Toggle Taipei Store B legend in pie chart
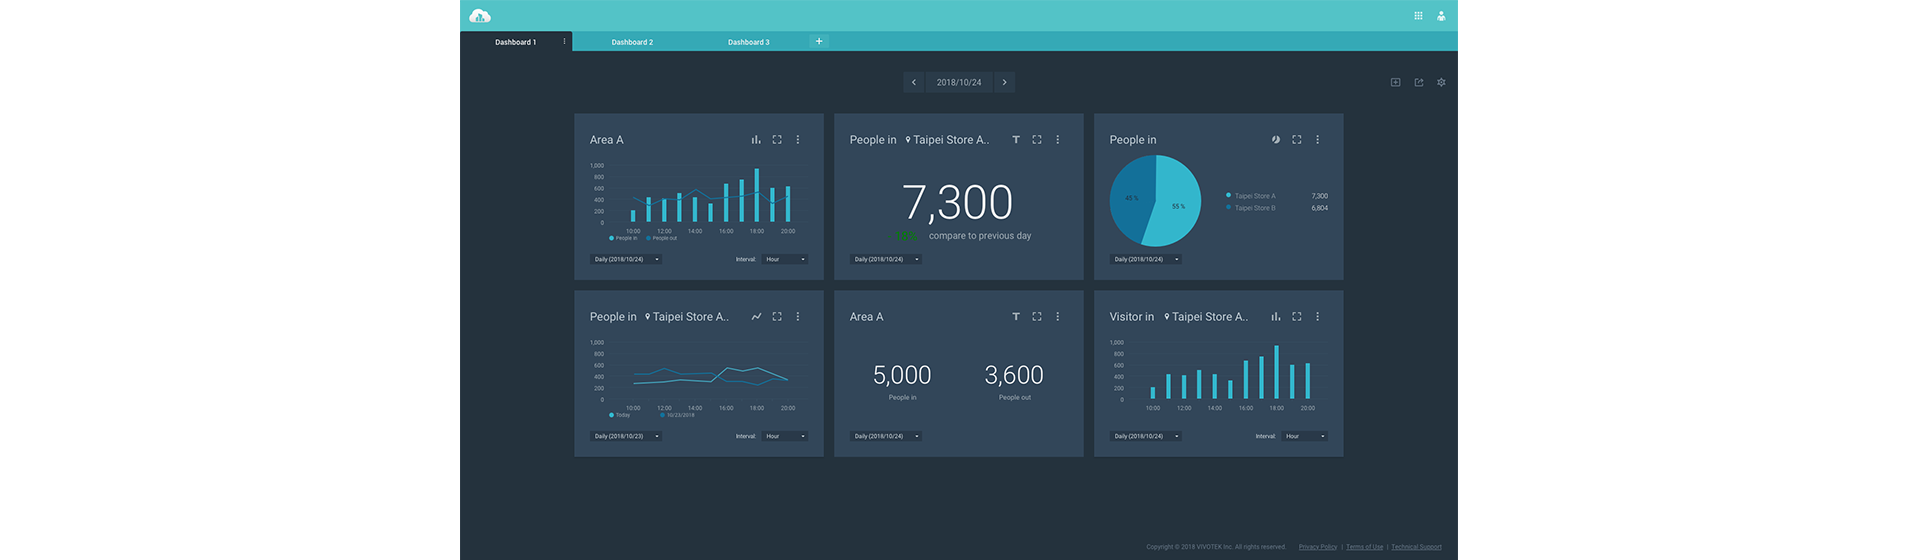The width and height of the screenshot is (1920, 560). click(1254, 208)
